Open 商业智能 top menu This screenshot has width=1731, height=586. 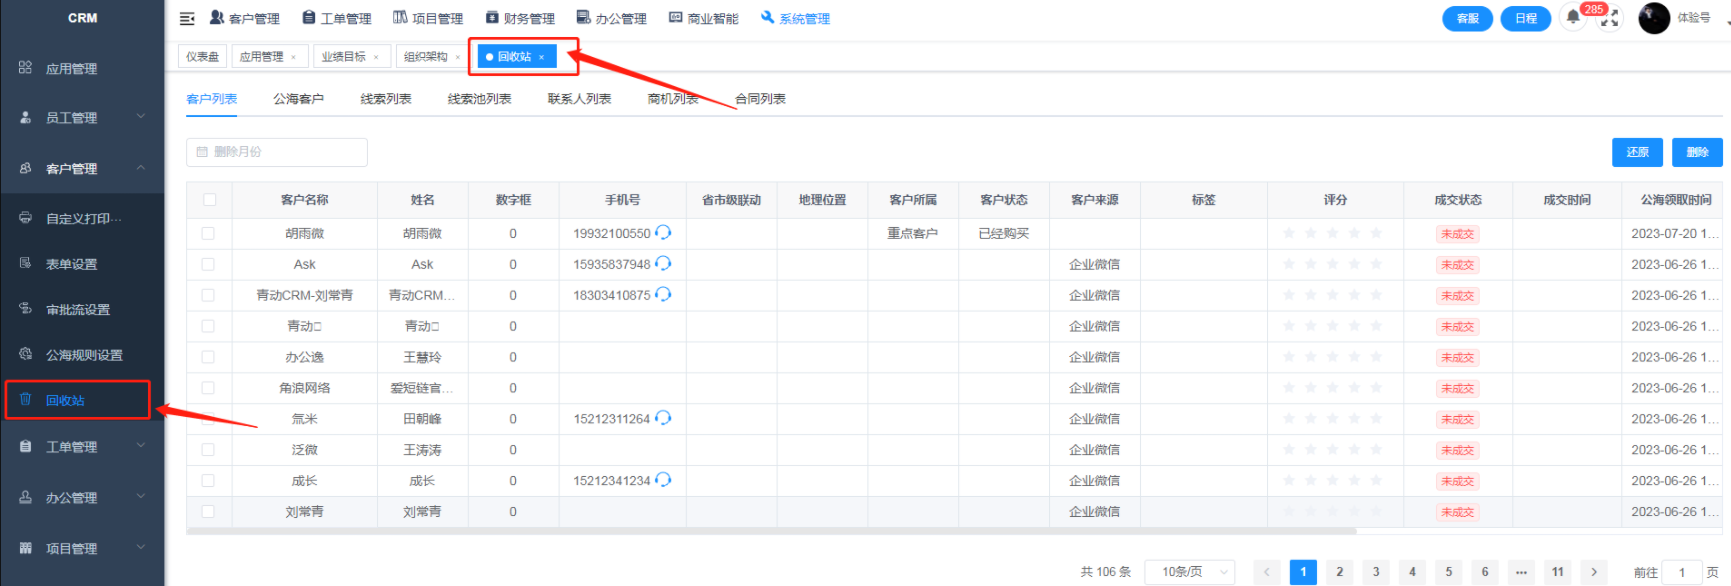(x=704, y=18)
